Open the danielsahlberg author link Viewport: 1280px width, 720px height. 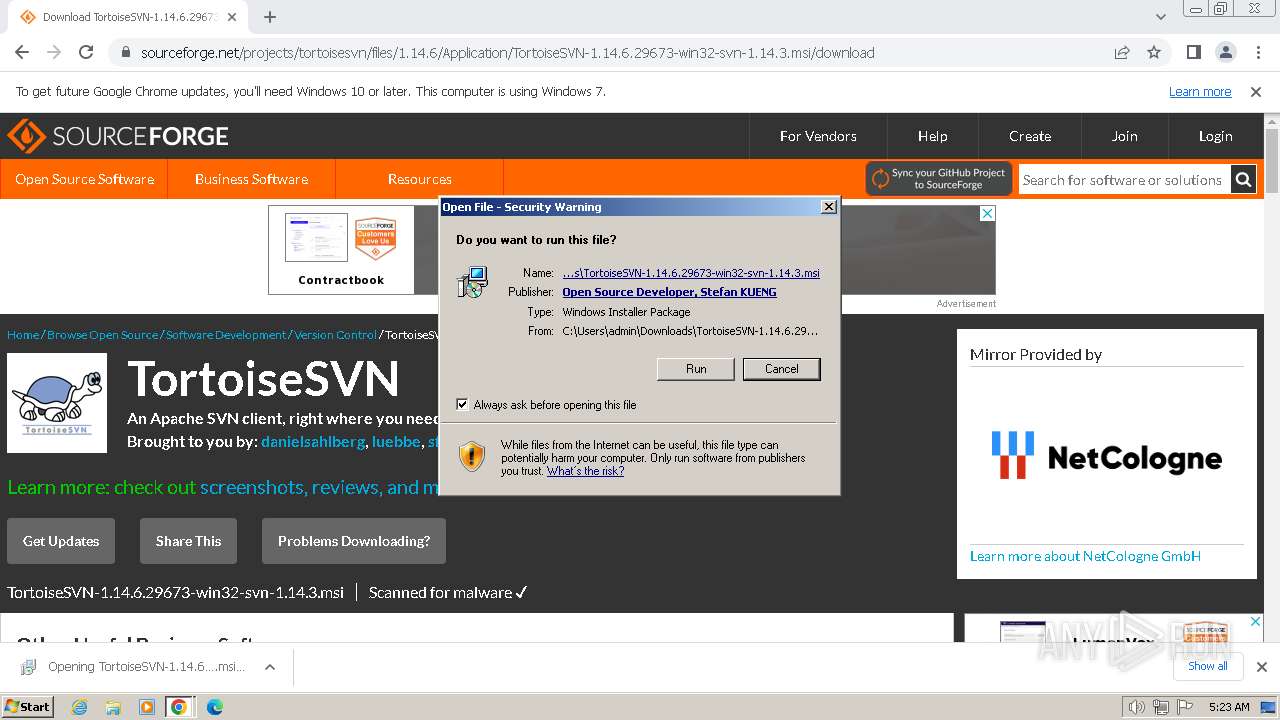pos(313,441)
